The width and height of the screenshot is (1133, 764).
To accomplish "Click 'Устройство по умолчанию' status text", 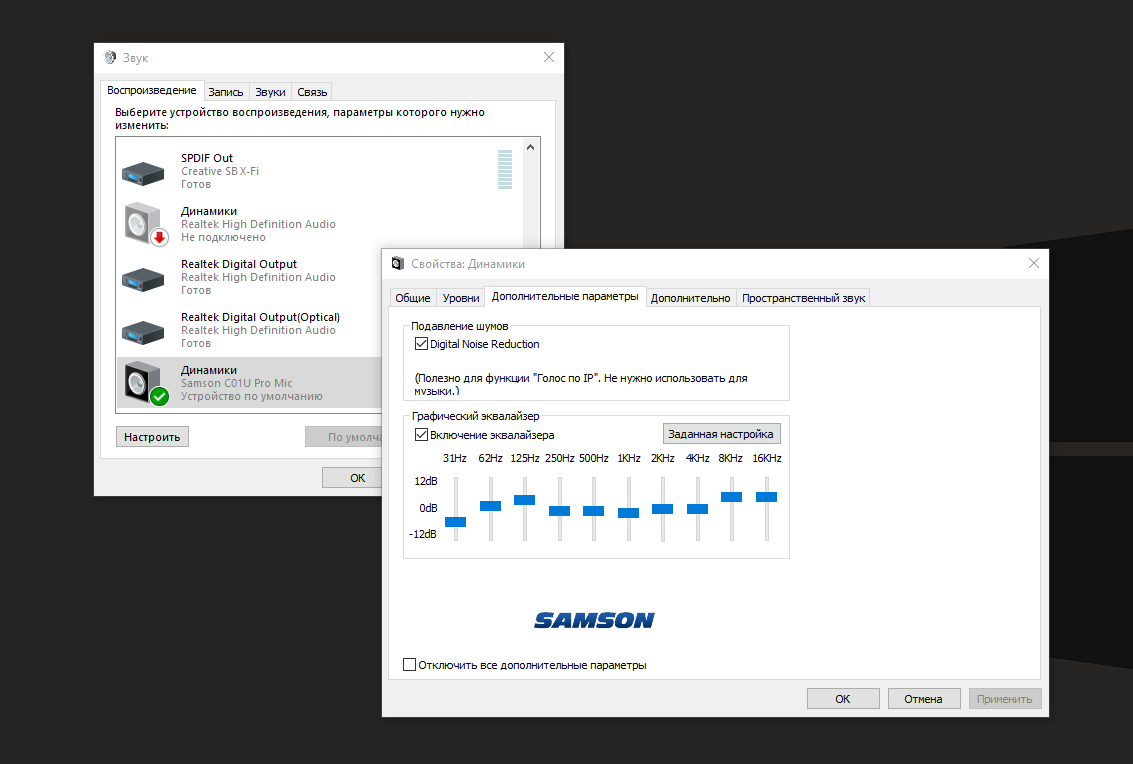I will coord(251,396).
